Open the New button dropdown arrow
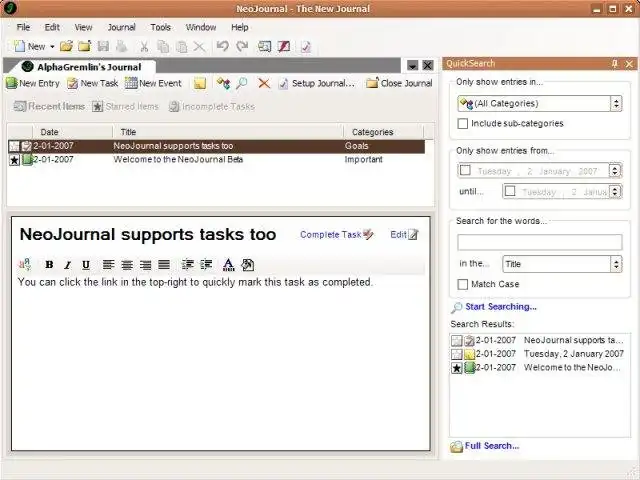 click(52, 47)
